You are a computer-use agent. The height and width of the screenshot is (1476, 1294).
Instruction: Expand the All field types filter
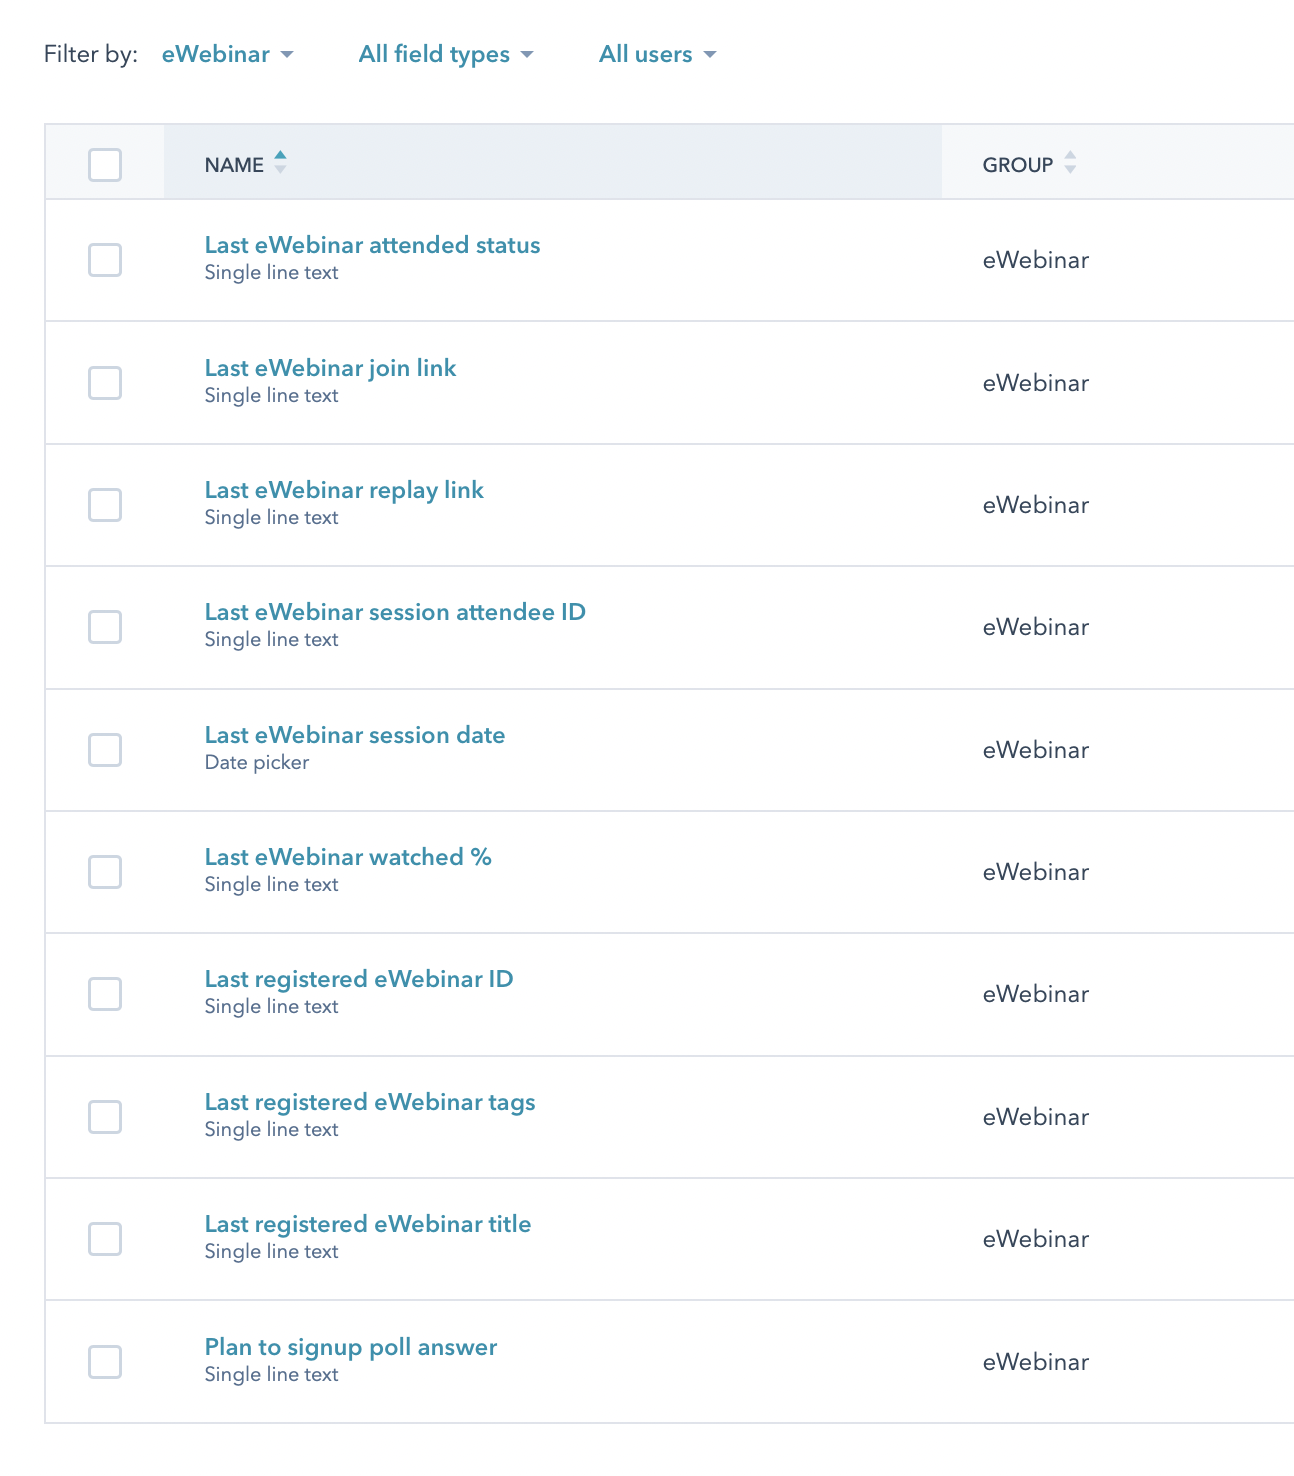[445, 54]
